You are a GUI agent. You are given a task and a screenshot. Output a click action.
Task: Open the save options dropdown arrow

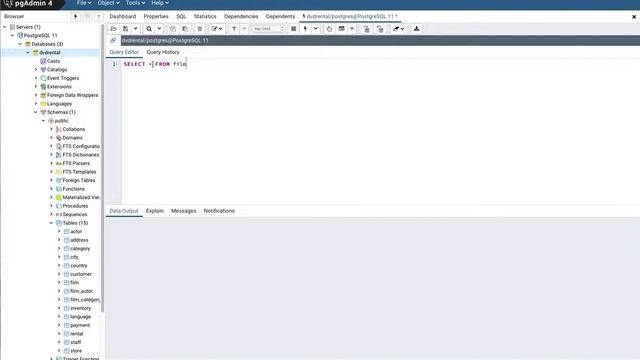click(x=136, y=29)
